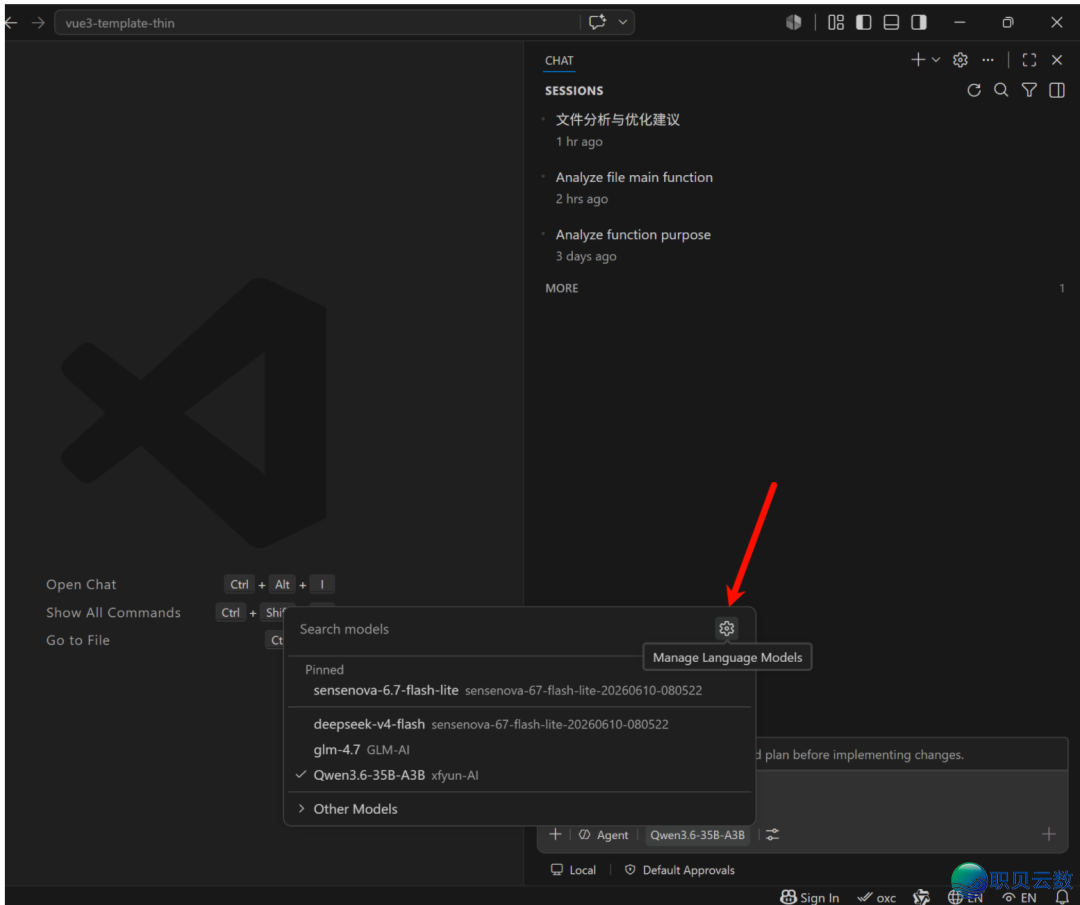Filter the sessions list
The height and width of the screenshot is (905, 1080).
(x=1029, y=90)
